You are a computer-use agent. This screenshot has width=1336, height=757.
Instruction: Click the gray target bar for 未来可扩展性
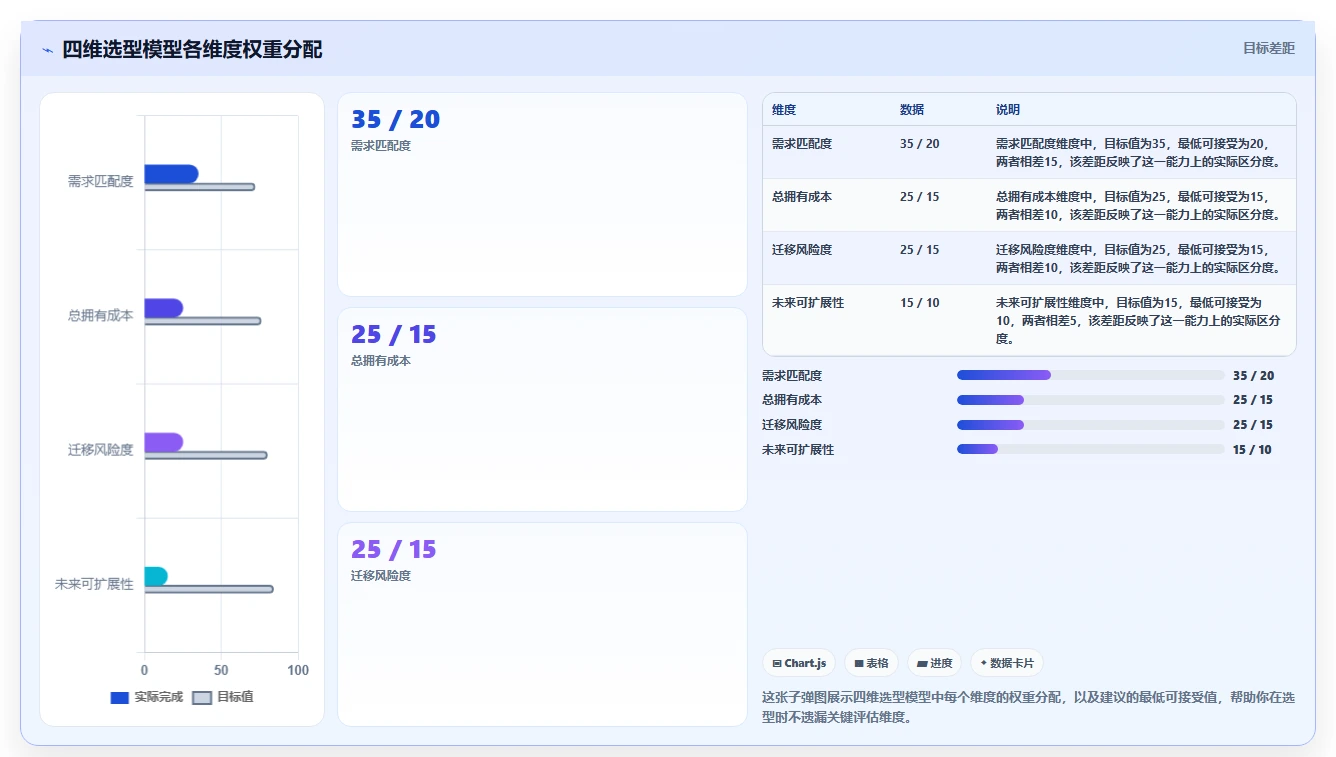point(209,589)
